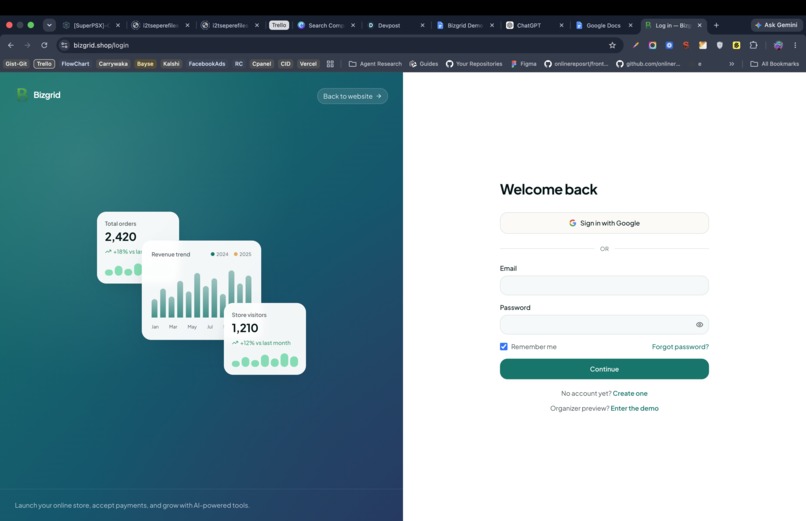The height and width of the screenshot is (521, 806).
Task: Switch to the ChatGPT tab
Action: (x=533, y=25)
